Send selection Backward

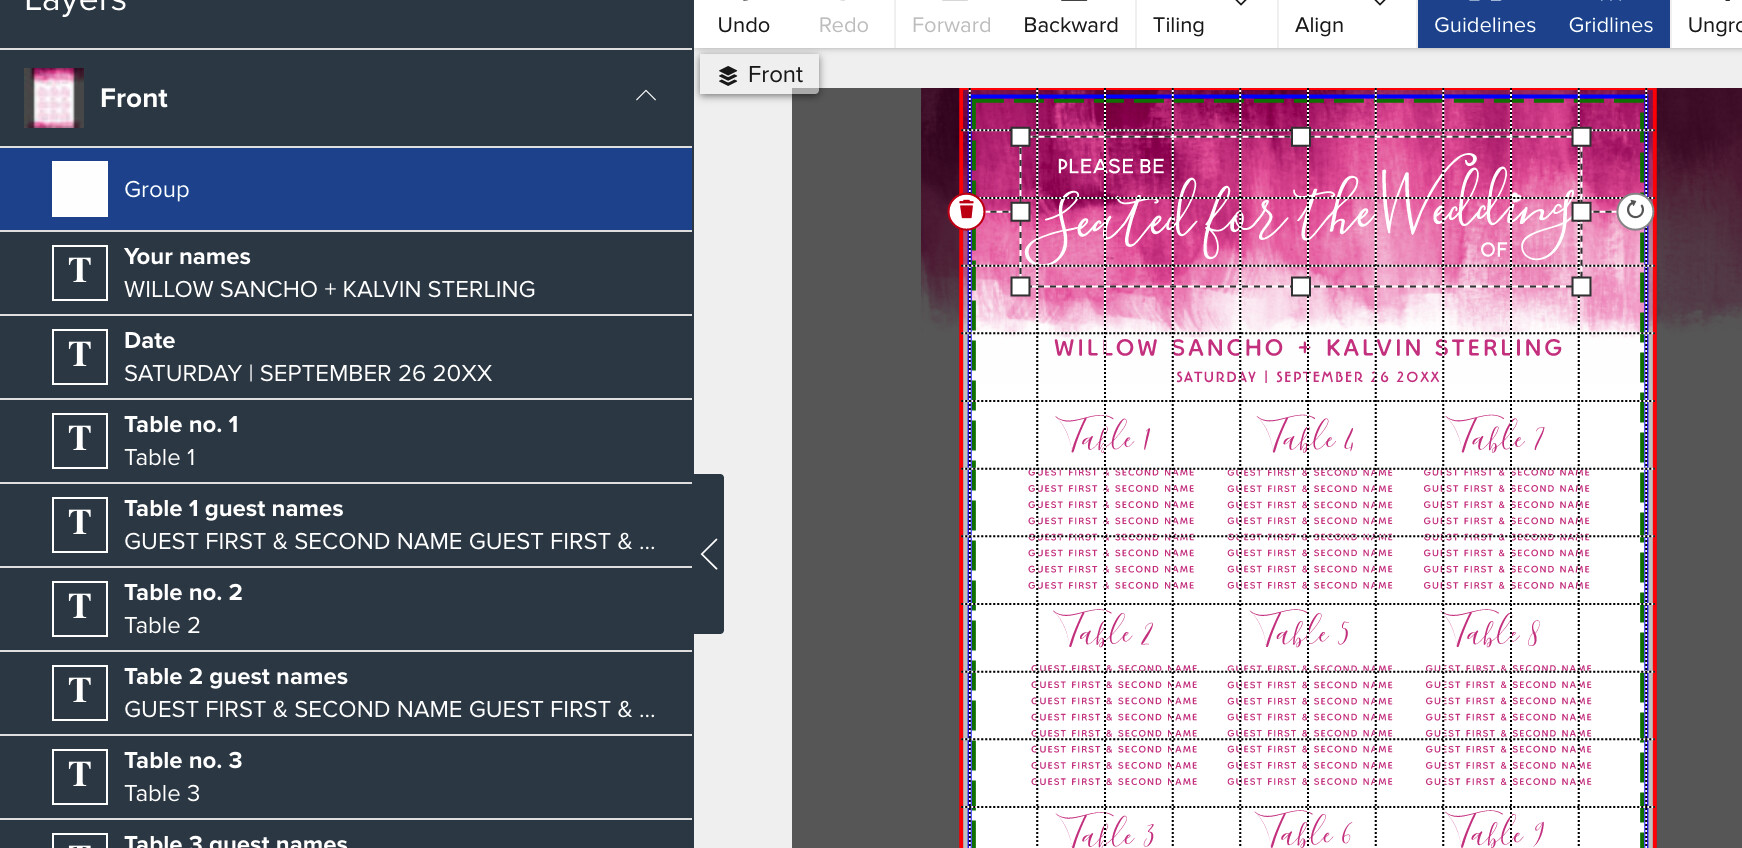point(1071,24)
